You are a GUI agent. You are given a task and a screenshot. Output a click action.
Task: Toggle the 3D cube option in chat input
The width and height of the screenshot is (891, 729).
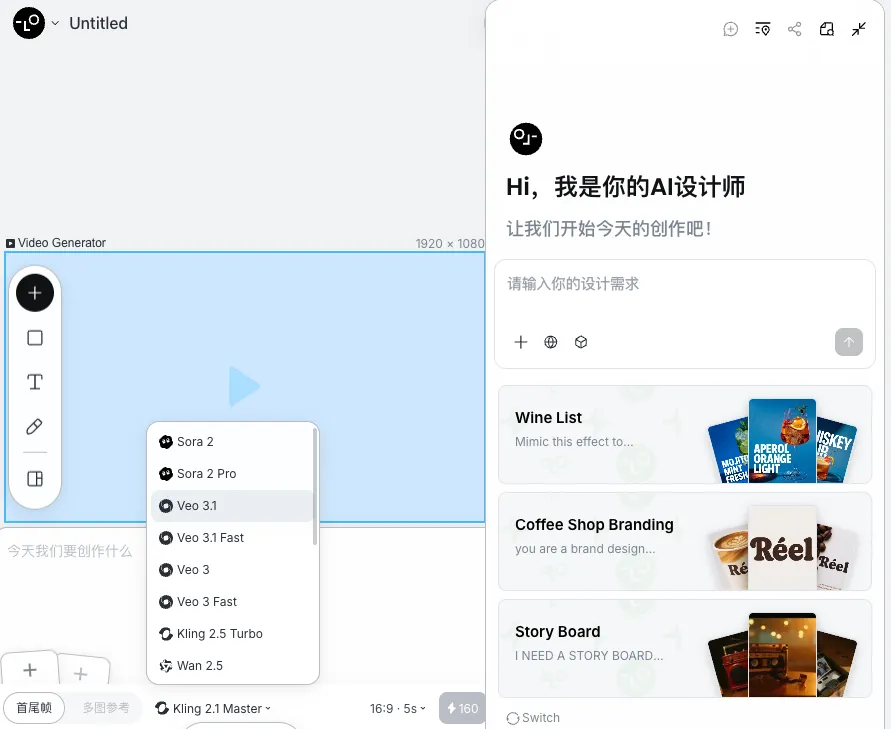[581, 342]
